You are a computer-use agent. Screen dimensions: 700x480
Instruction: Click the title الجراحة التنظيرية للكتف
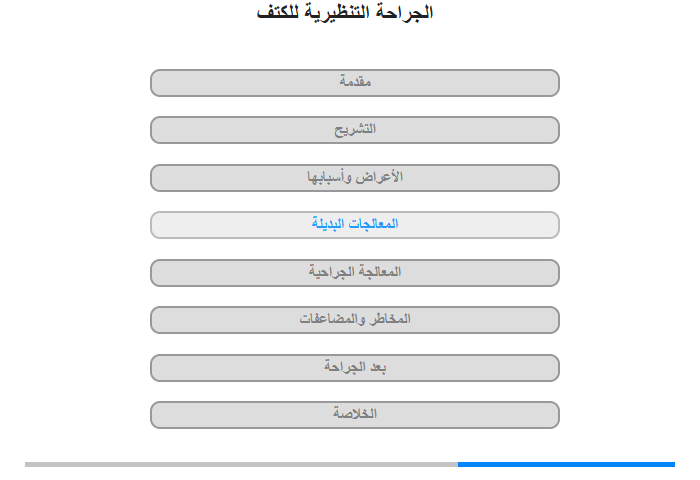click(345, 13)
